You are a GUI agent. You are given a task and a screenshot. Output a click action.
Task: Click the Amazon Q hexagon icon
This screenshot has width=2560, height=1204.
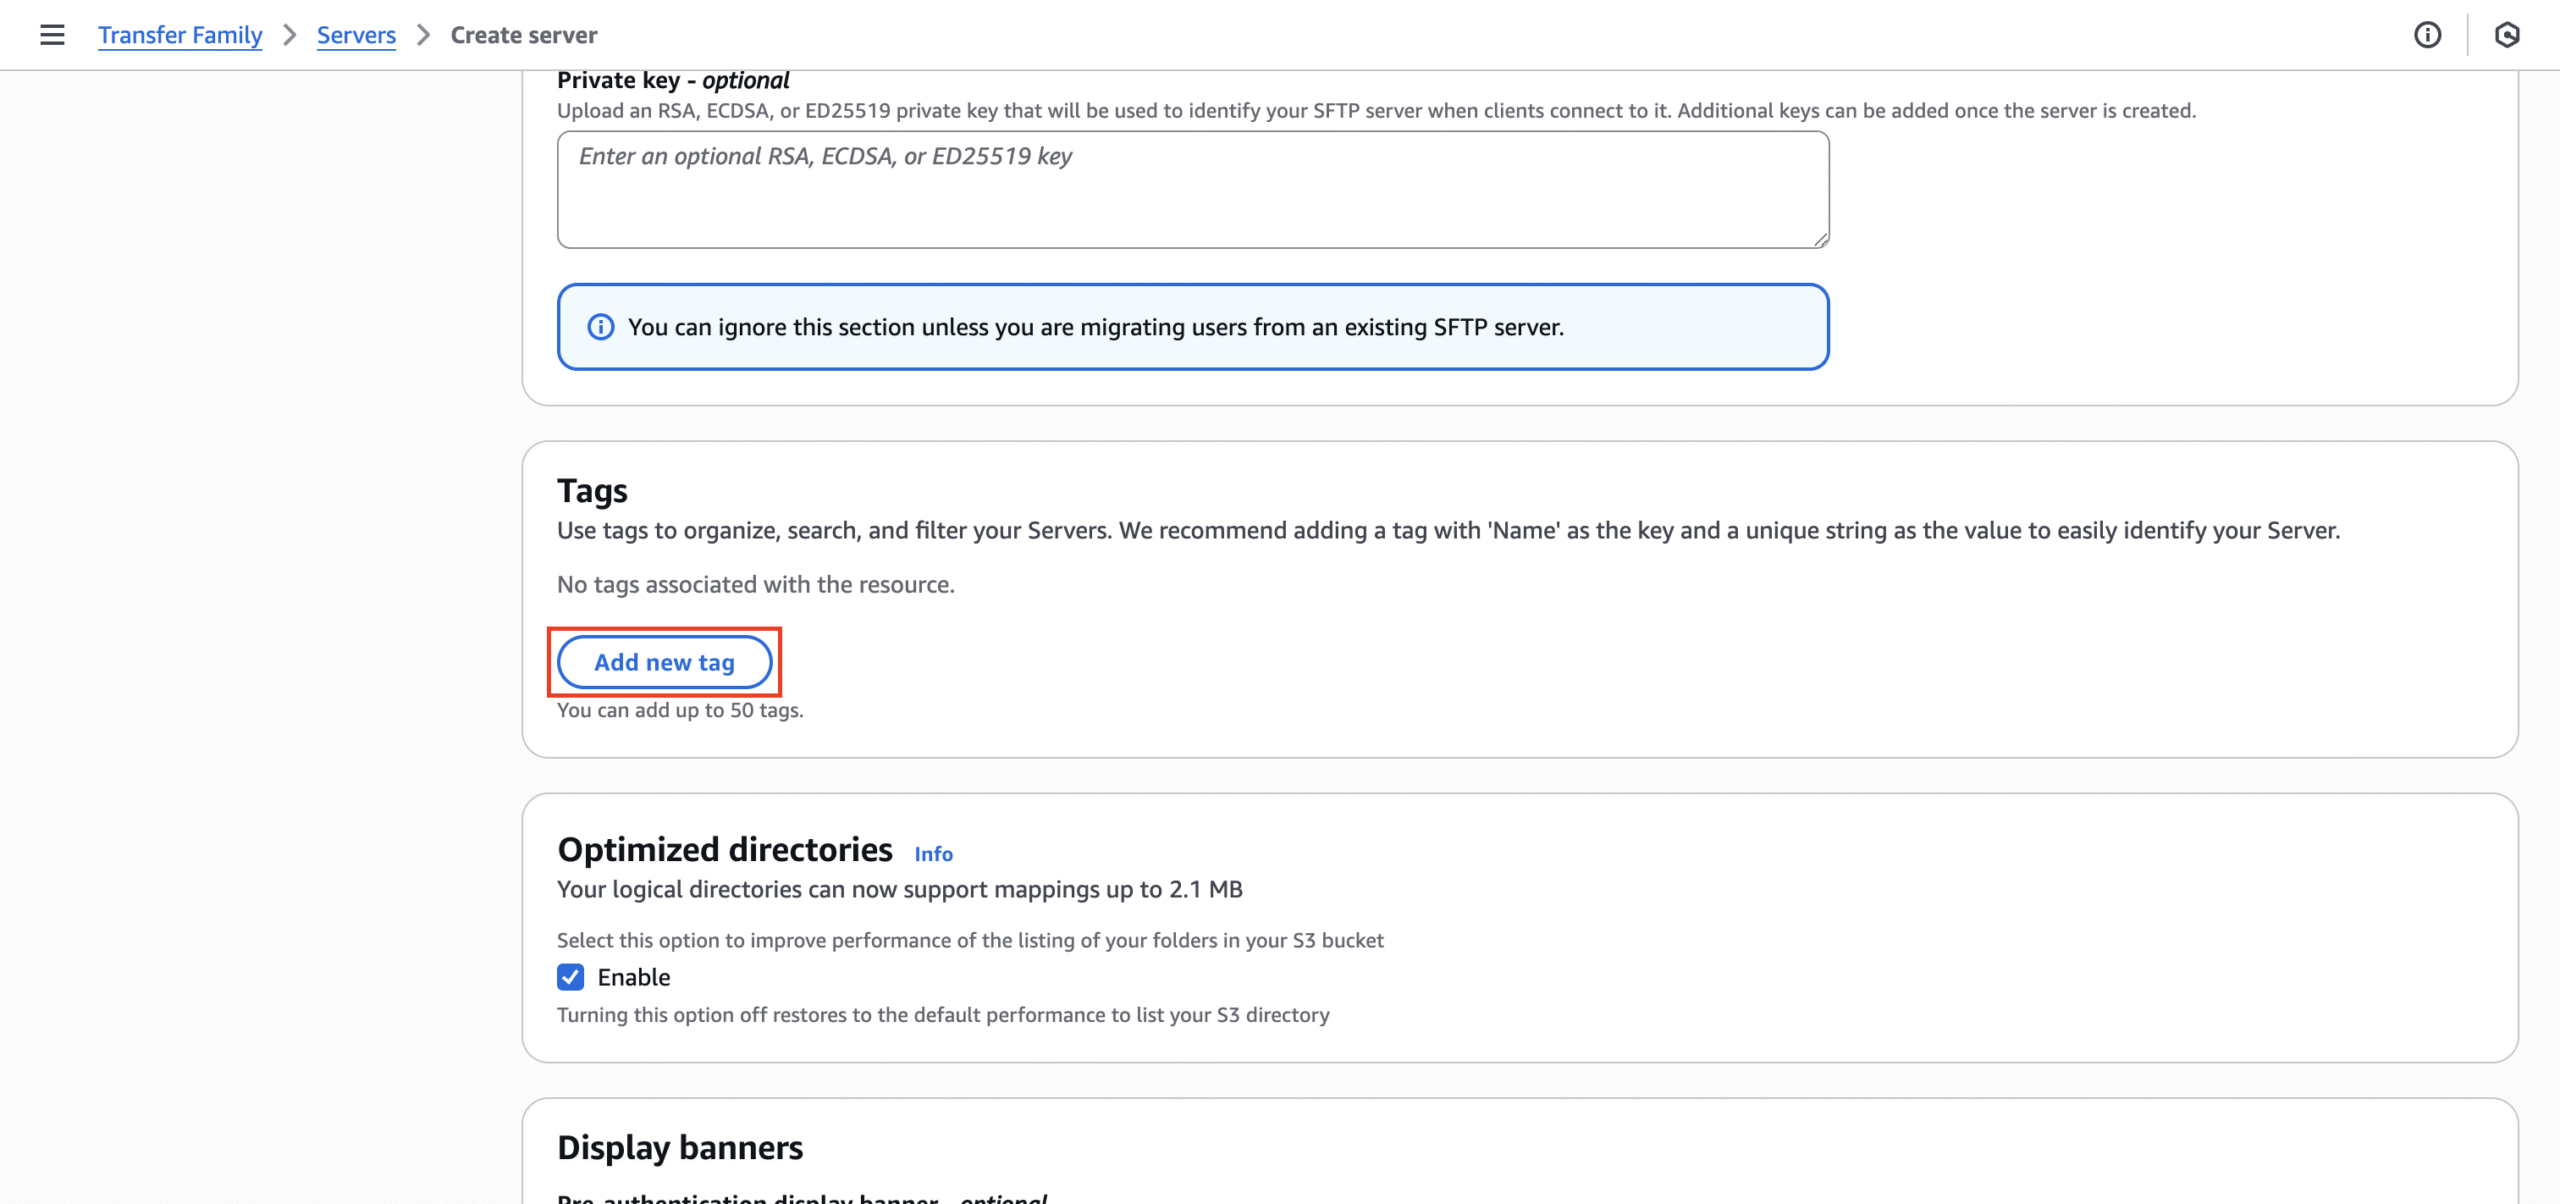(x=2506, y=35)
